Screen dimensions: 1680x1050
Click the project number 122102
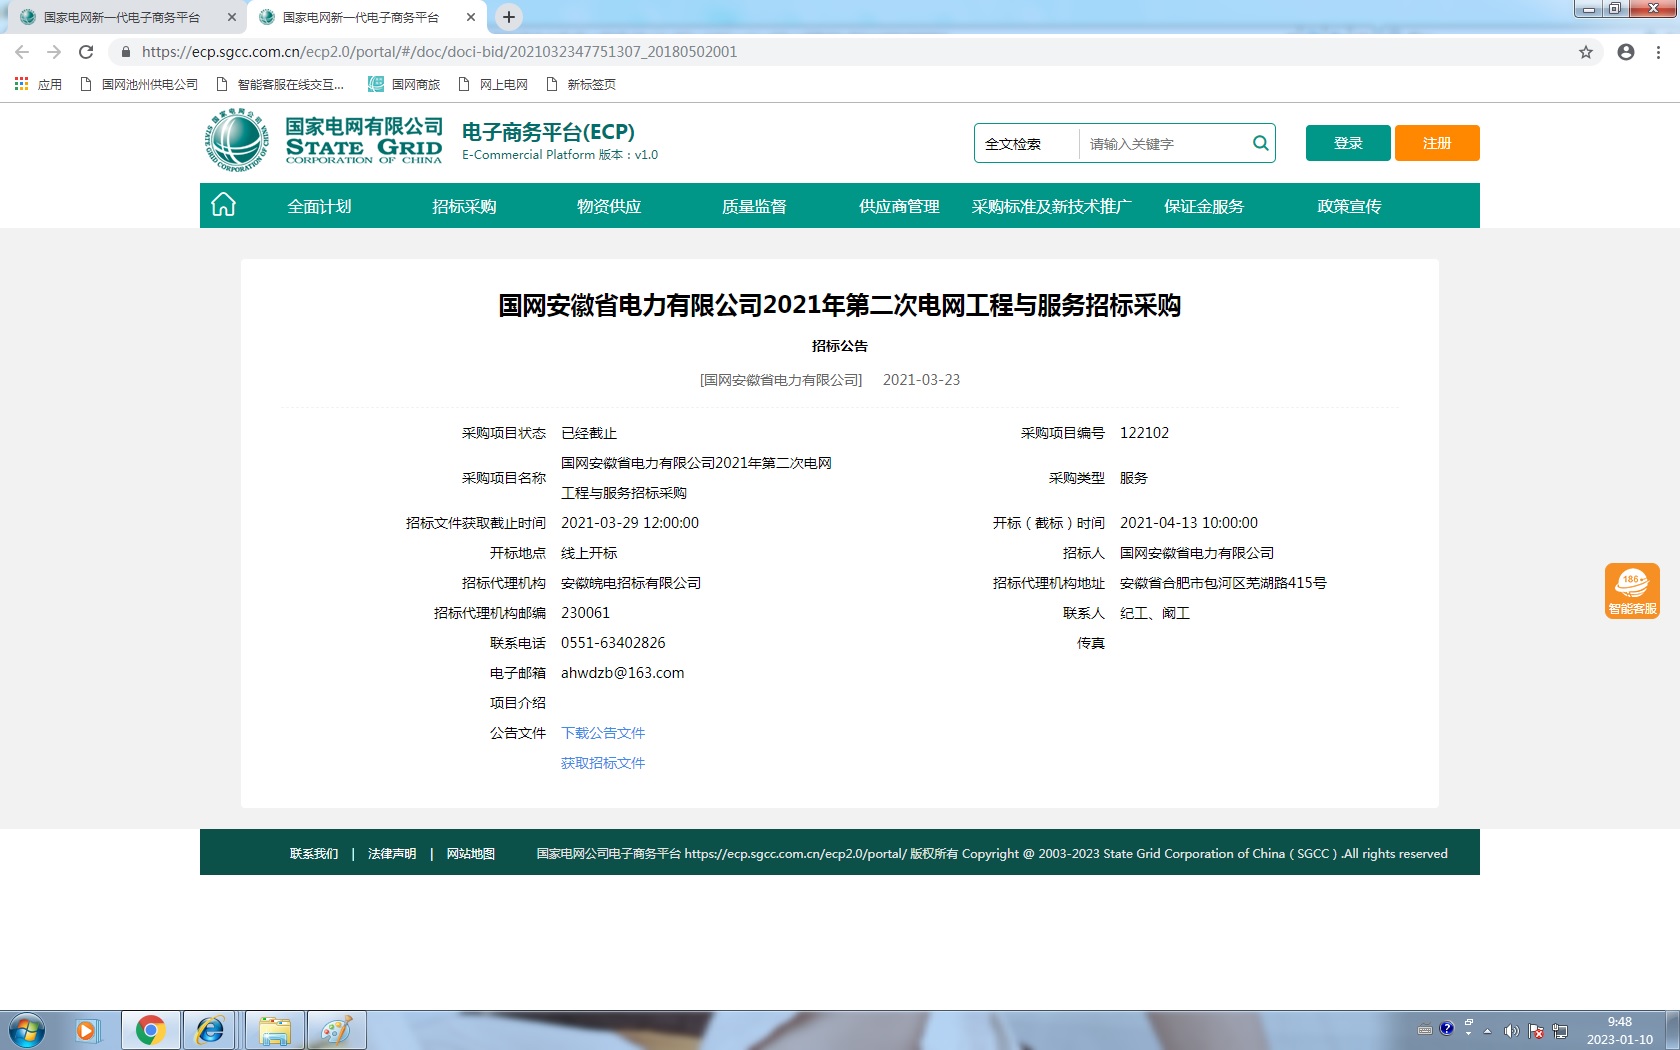pyautogui.click(x=1144, y=433)
